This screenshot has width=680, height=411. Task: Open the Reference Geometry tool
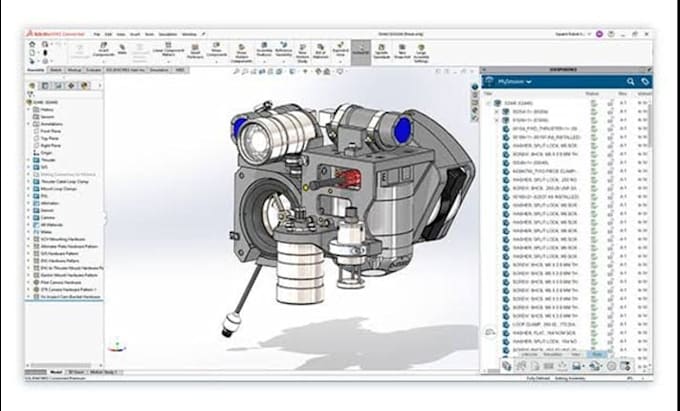tap(284, 49)
